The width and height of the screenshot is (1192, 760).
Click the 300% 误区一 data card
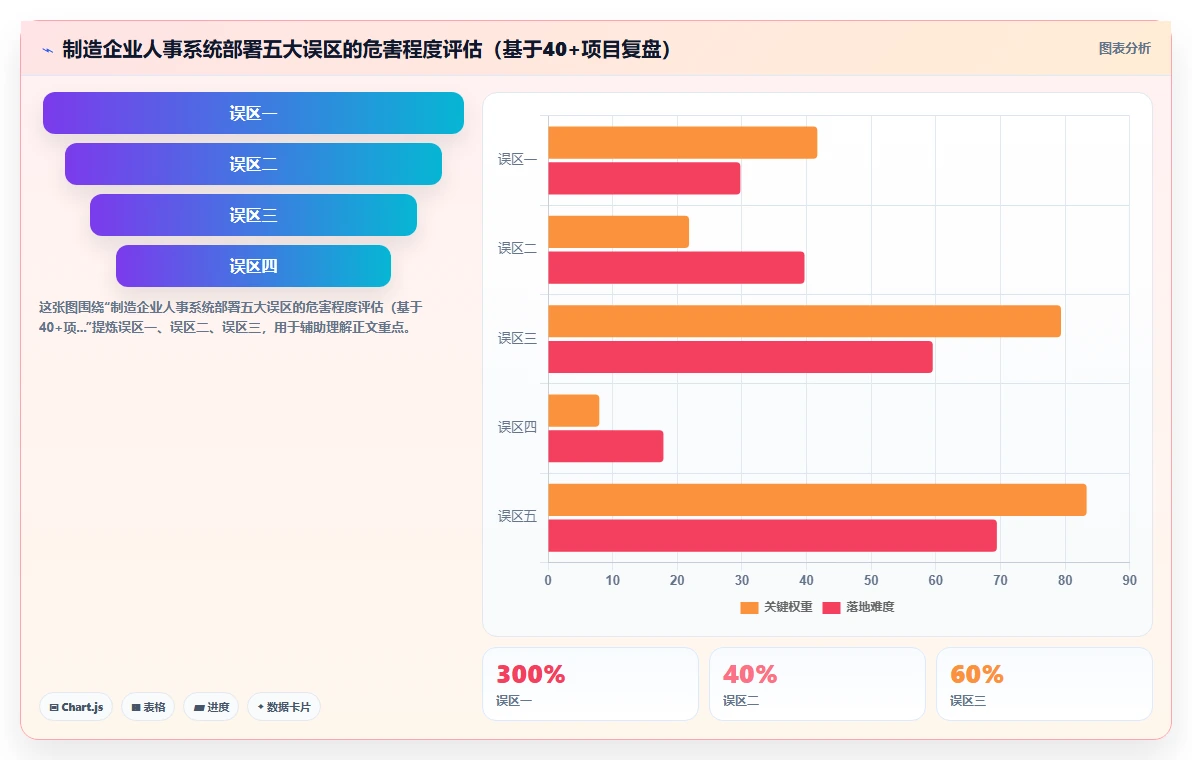(x=590, y=684)
